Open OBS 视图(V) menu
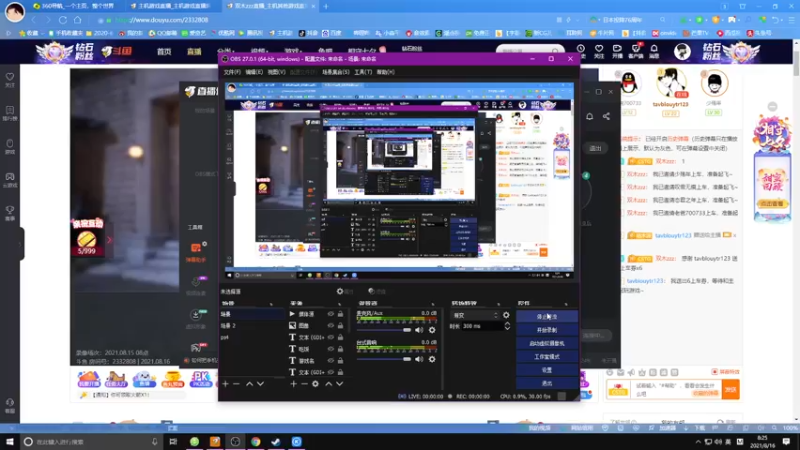800x450 pixels. tap(277, 72)
